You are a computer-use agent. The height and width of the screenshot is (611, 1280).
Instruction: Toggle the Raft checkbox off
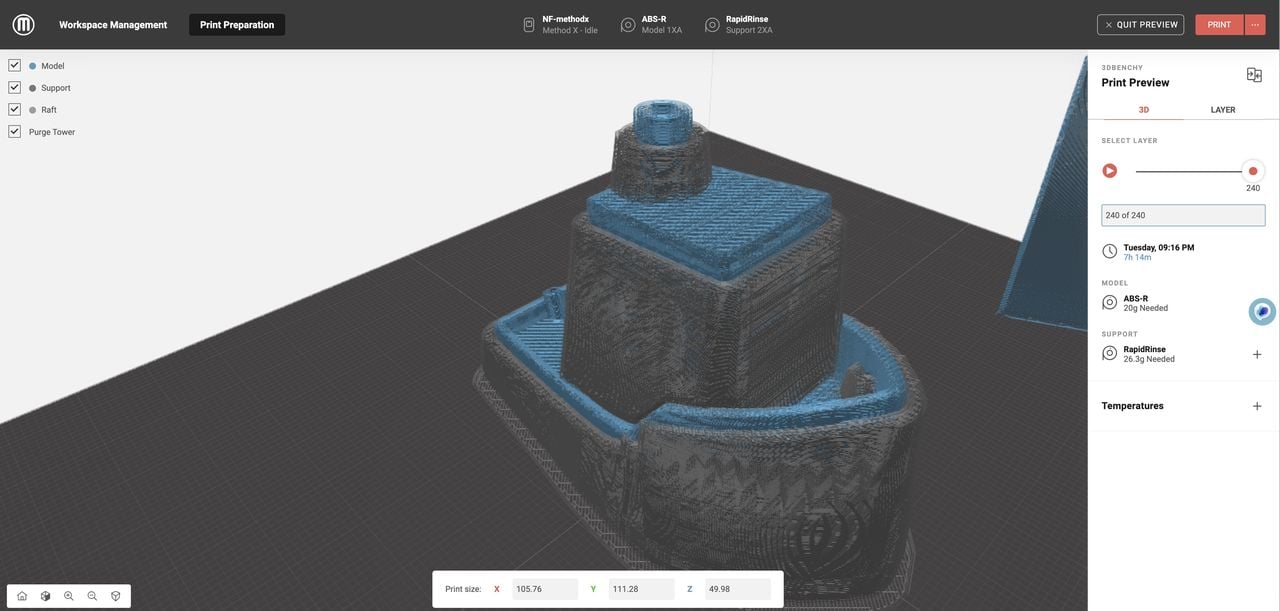(x=14, y=109)
